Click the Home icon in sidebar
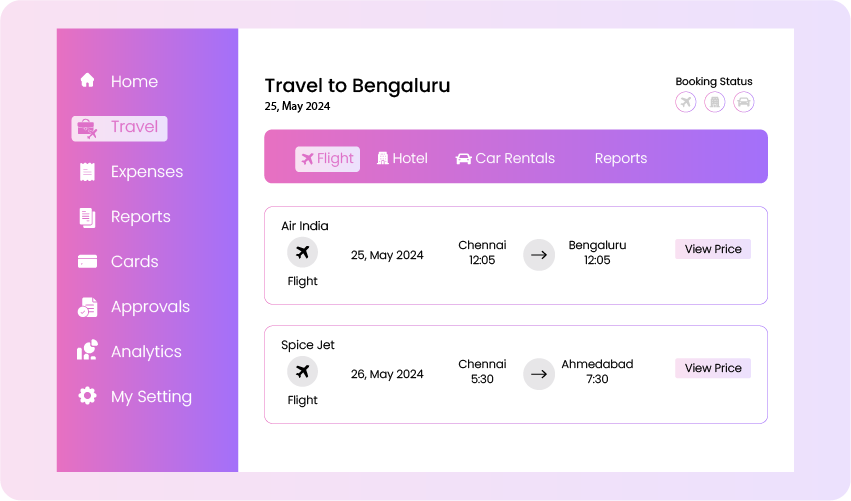 (87, 81)
